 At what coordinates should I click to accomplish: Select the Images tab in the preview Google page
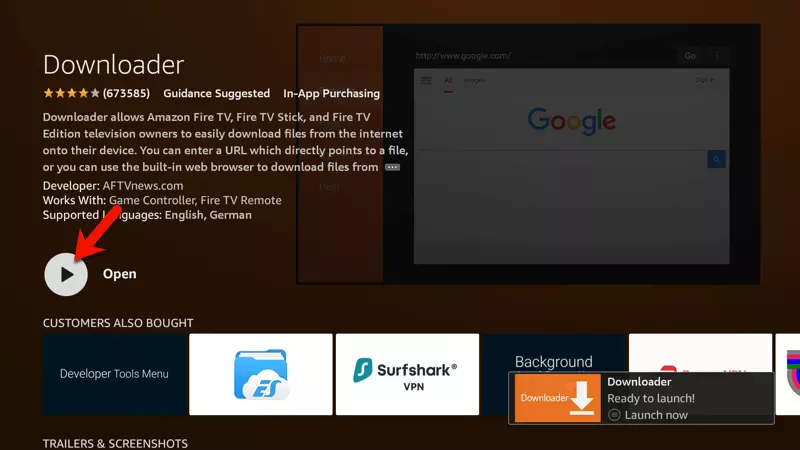coord(474,80)
